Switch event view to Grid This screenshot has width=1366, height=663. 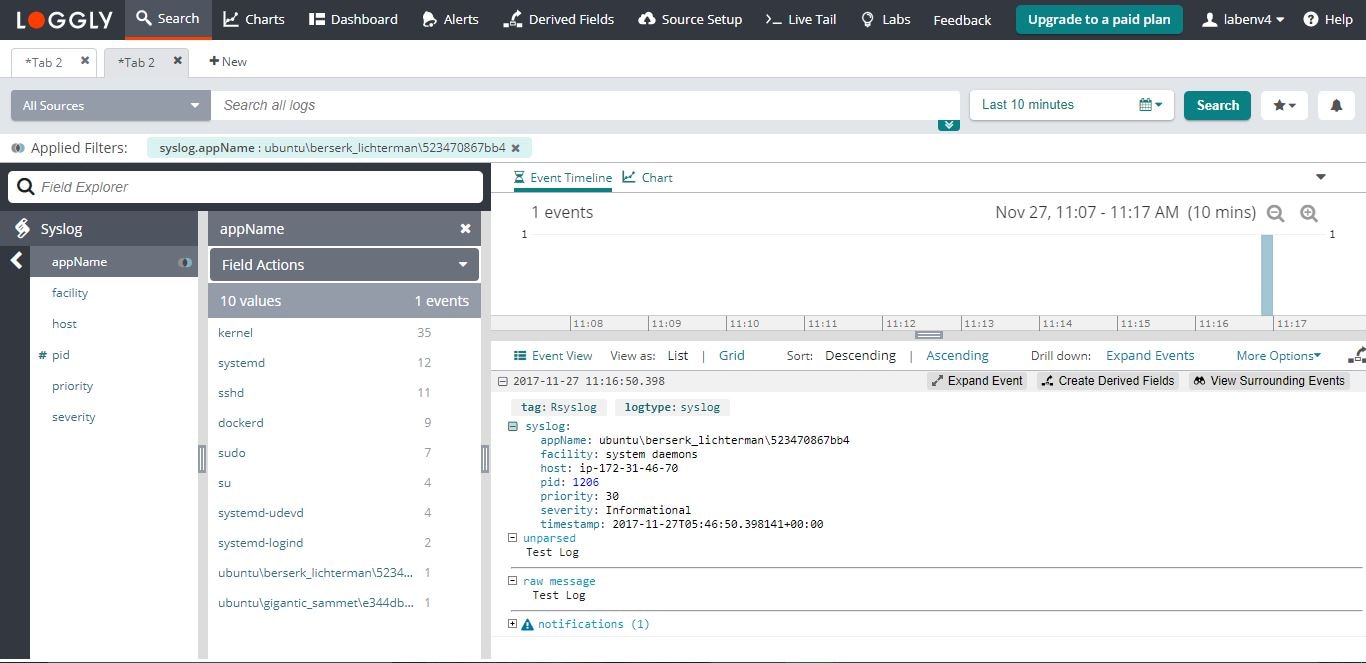click(x=732, y=355)
